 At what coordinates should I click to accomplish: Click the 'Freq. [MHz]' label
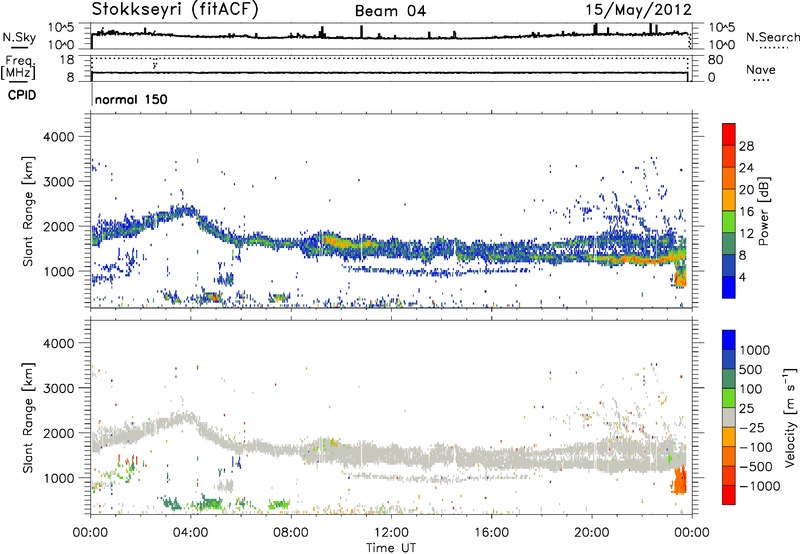point(18,68)
